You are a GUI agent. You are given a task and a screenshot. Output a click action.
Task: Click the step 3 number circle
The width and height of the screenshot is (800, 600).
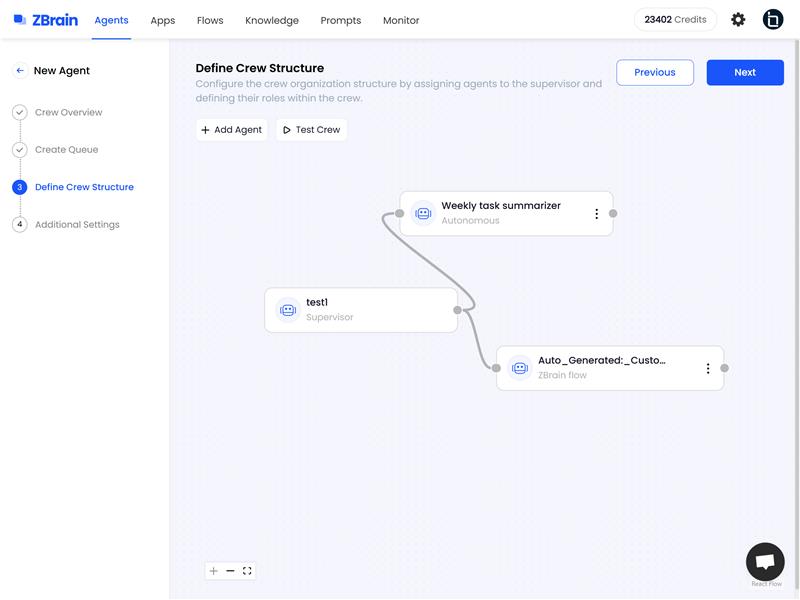tap(19, 187)
